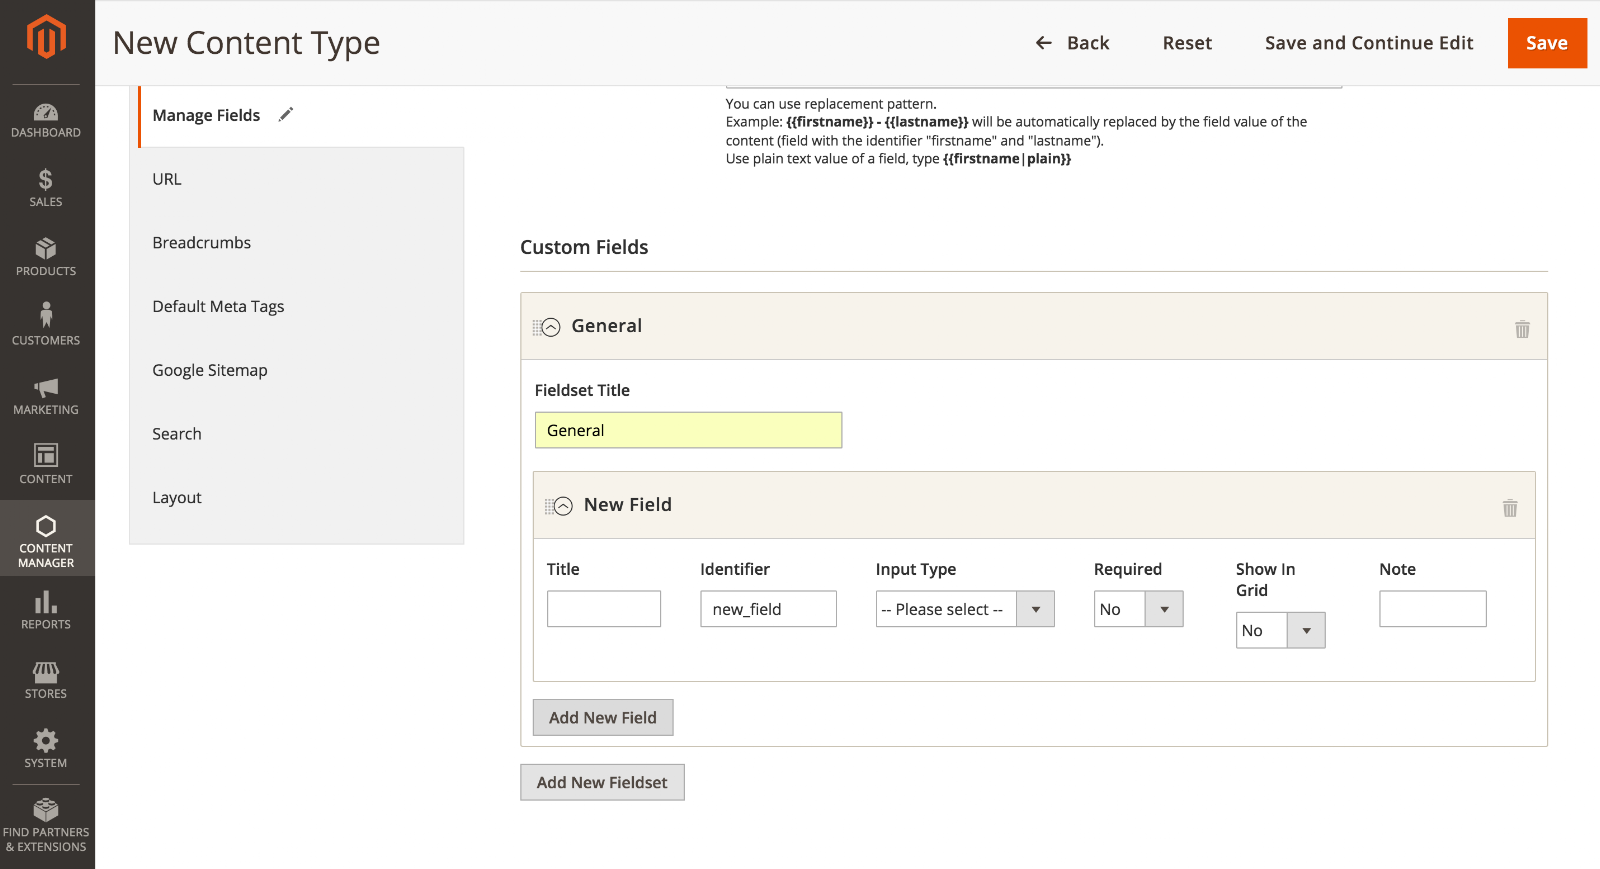Click the 'Title' column label
The height and width of the screenshot is (869, 1600).
pos(563,569)
